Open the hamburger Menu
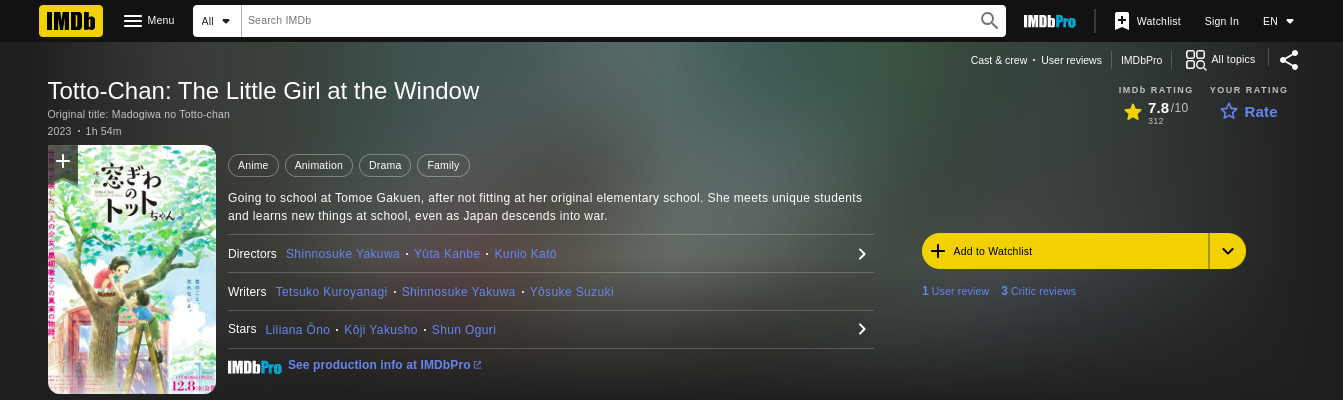 point(149,21)
